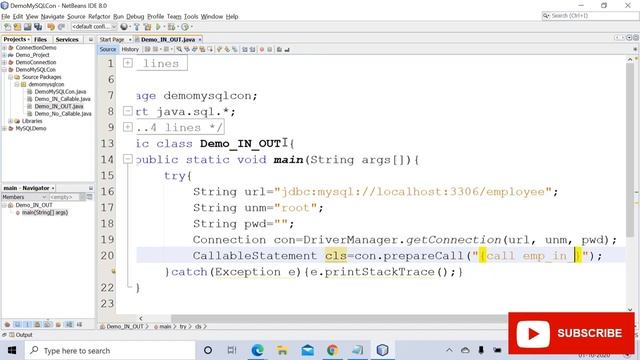Image resolution: width=640 pixels, height=360 pixels.
Task: Collapse the DemoMySQLCon project node
Action: (4, 70)
